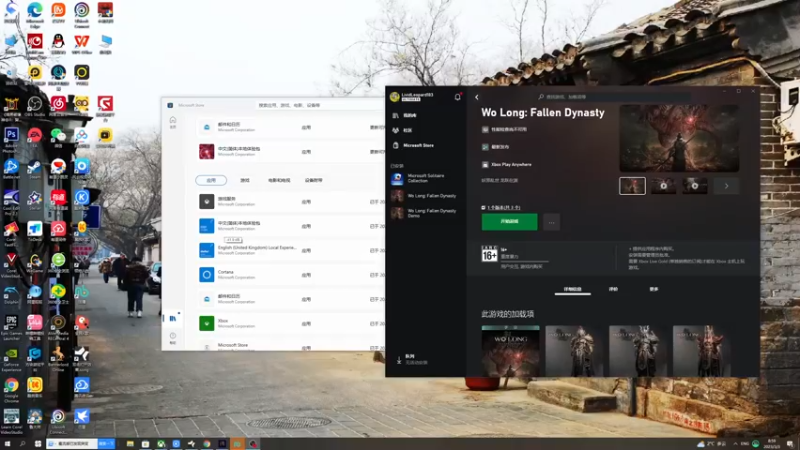Open Xbox app row in Microsoft Store library
The height and width of the screenshot is (450, 800).
click(x=290, y=323)
